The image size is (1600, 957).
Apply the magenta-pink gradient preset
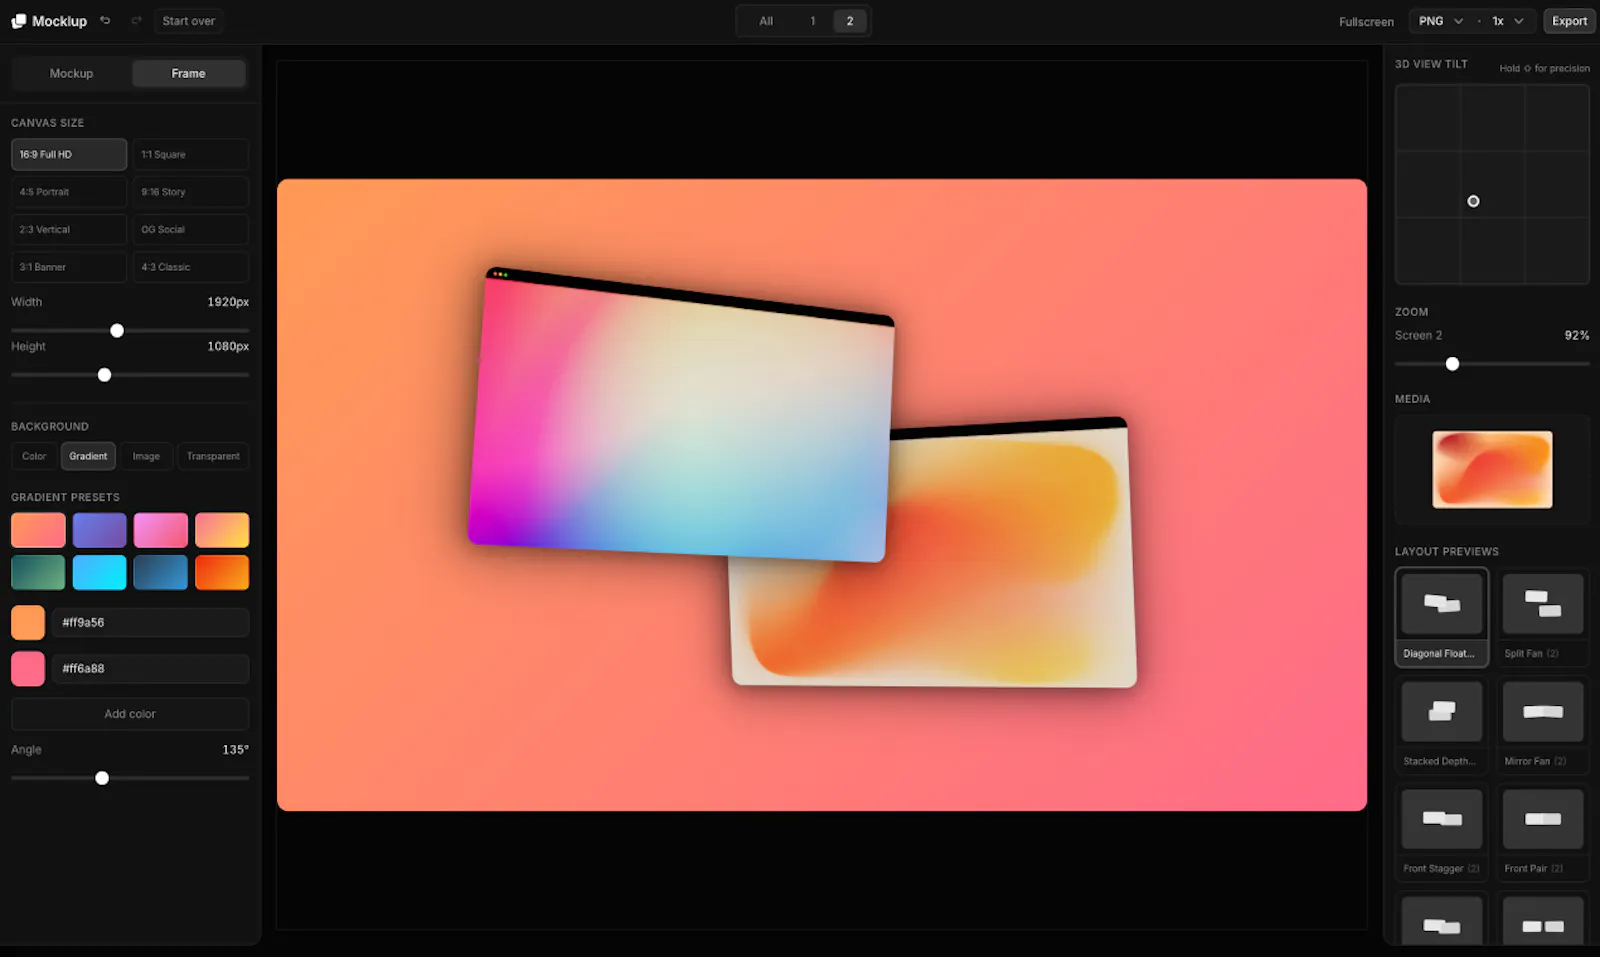click(x=161, y=530)
